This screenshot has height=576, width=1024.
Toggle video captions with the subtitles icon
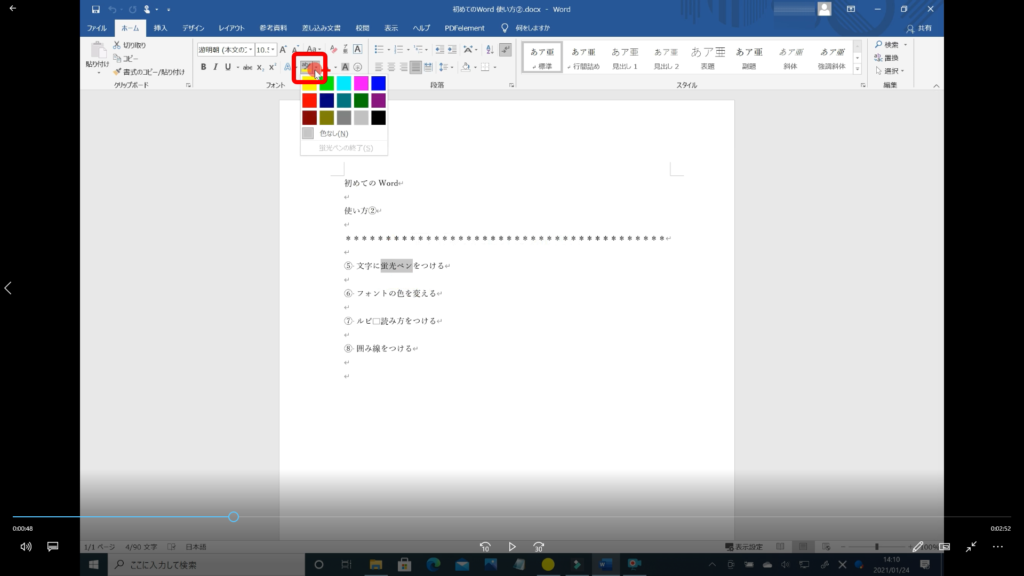click(x=53, y=547)
